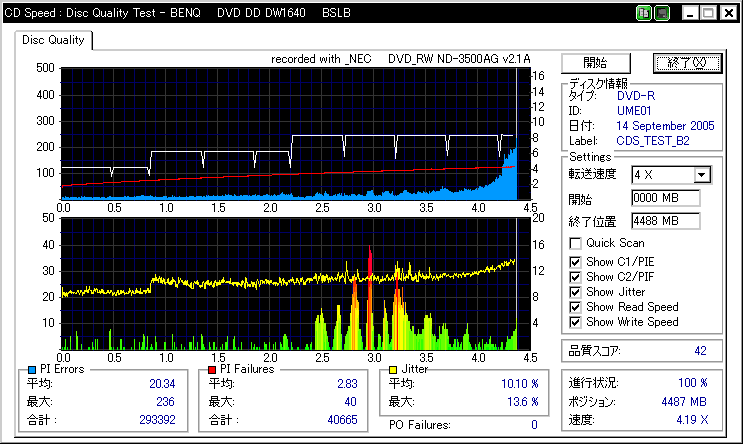Click the upper PI Errors graph area
This screenshot has height=444, width=743.
point(295,134)
